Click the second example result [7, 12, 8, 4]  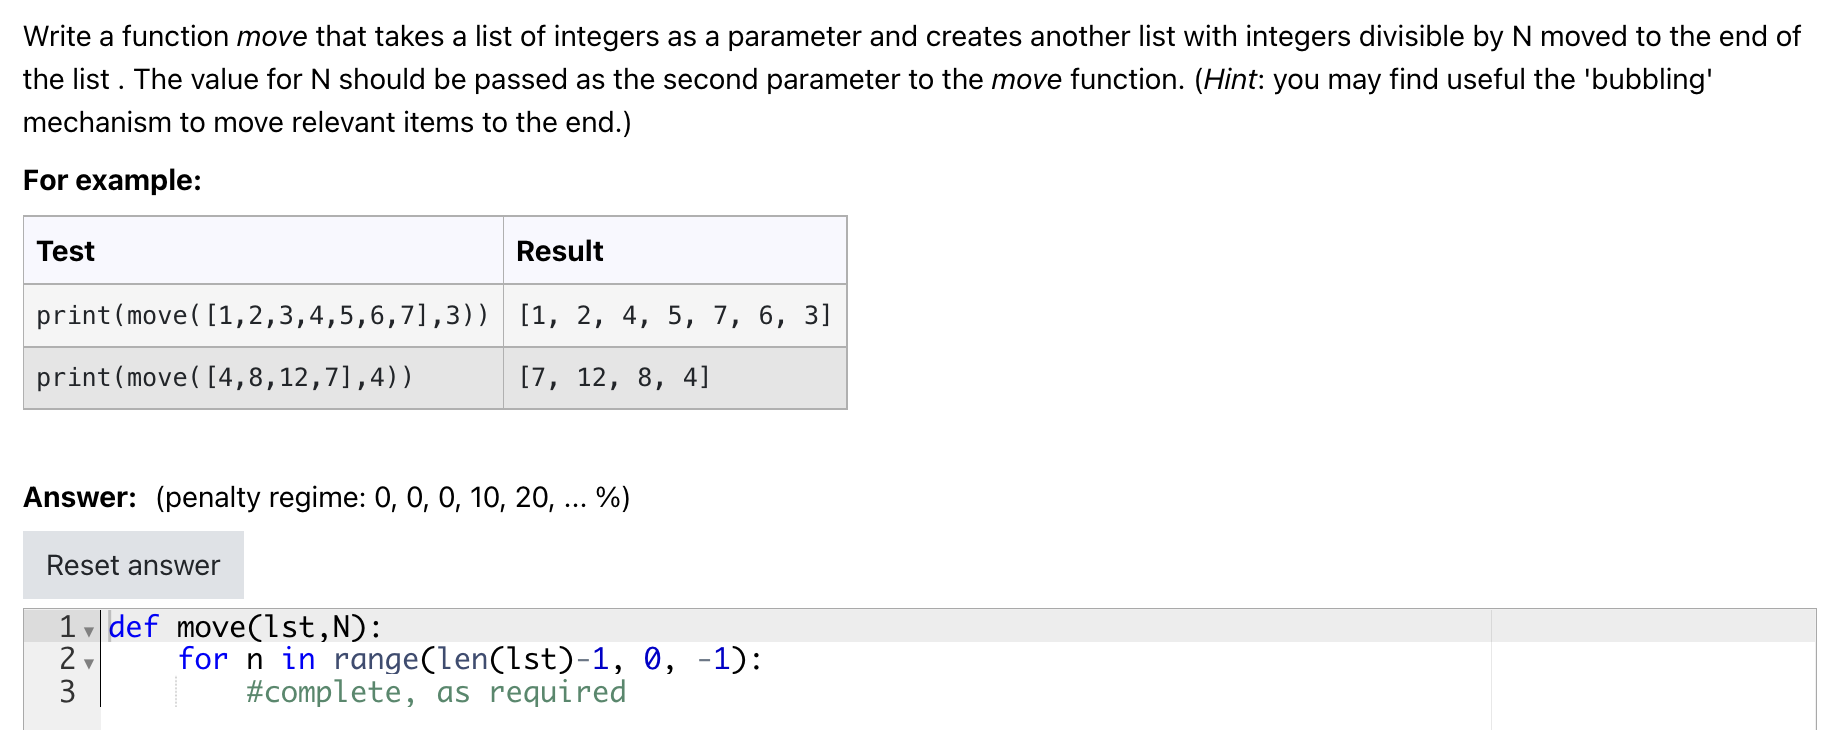tap(614, 377)
